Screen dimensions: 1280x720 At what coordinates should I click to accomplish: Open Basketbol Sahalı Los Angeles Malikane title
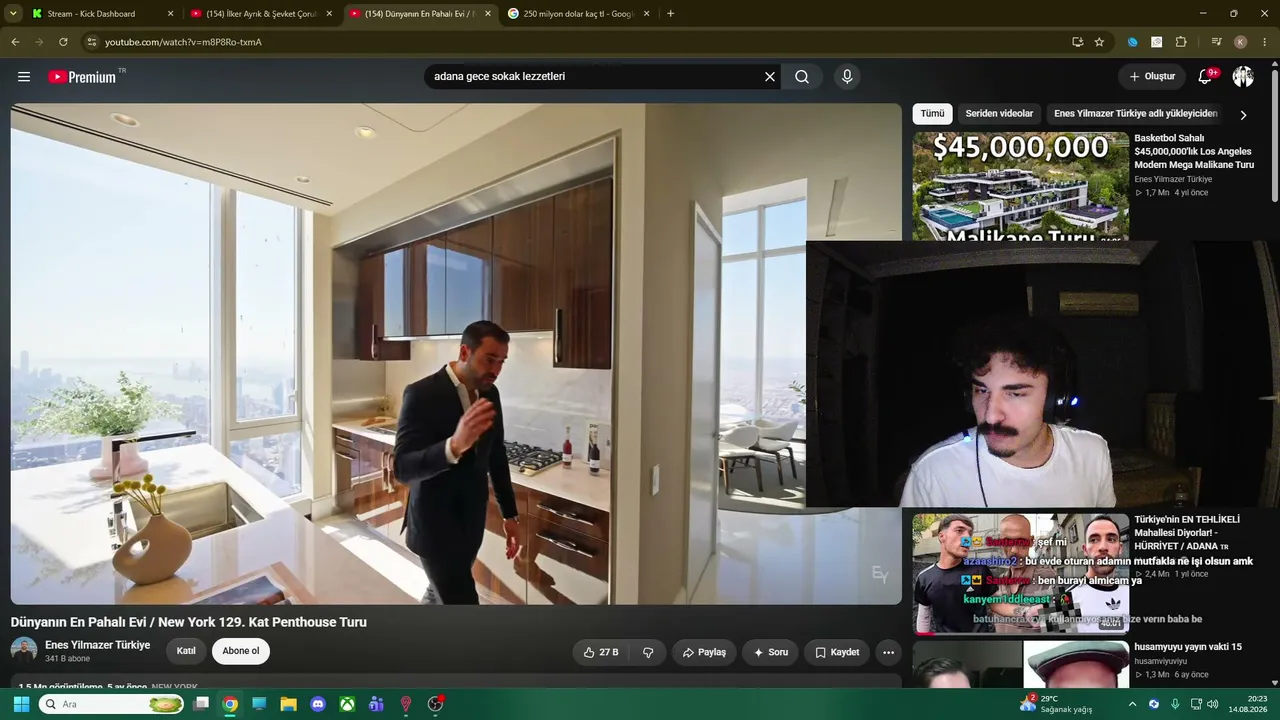[1194, 151]
